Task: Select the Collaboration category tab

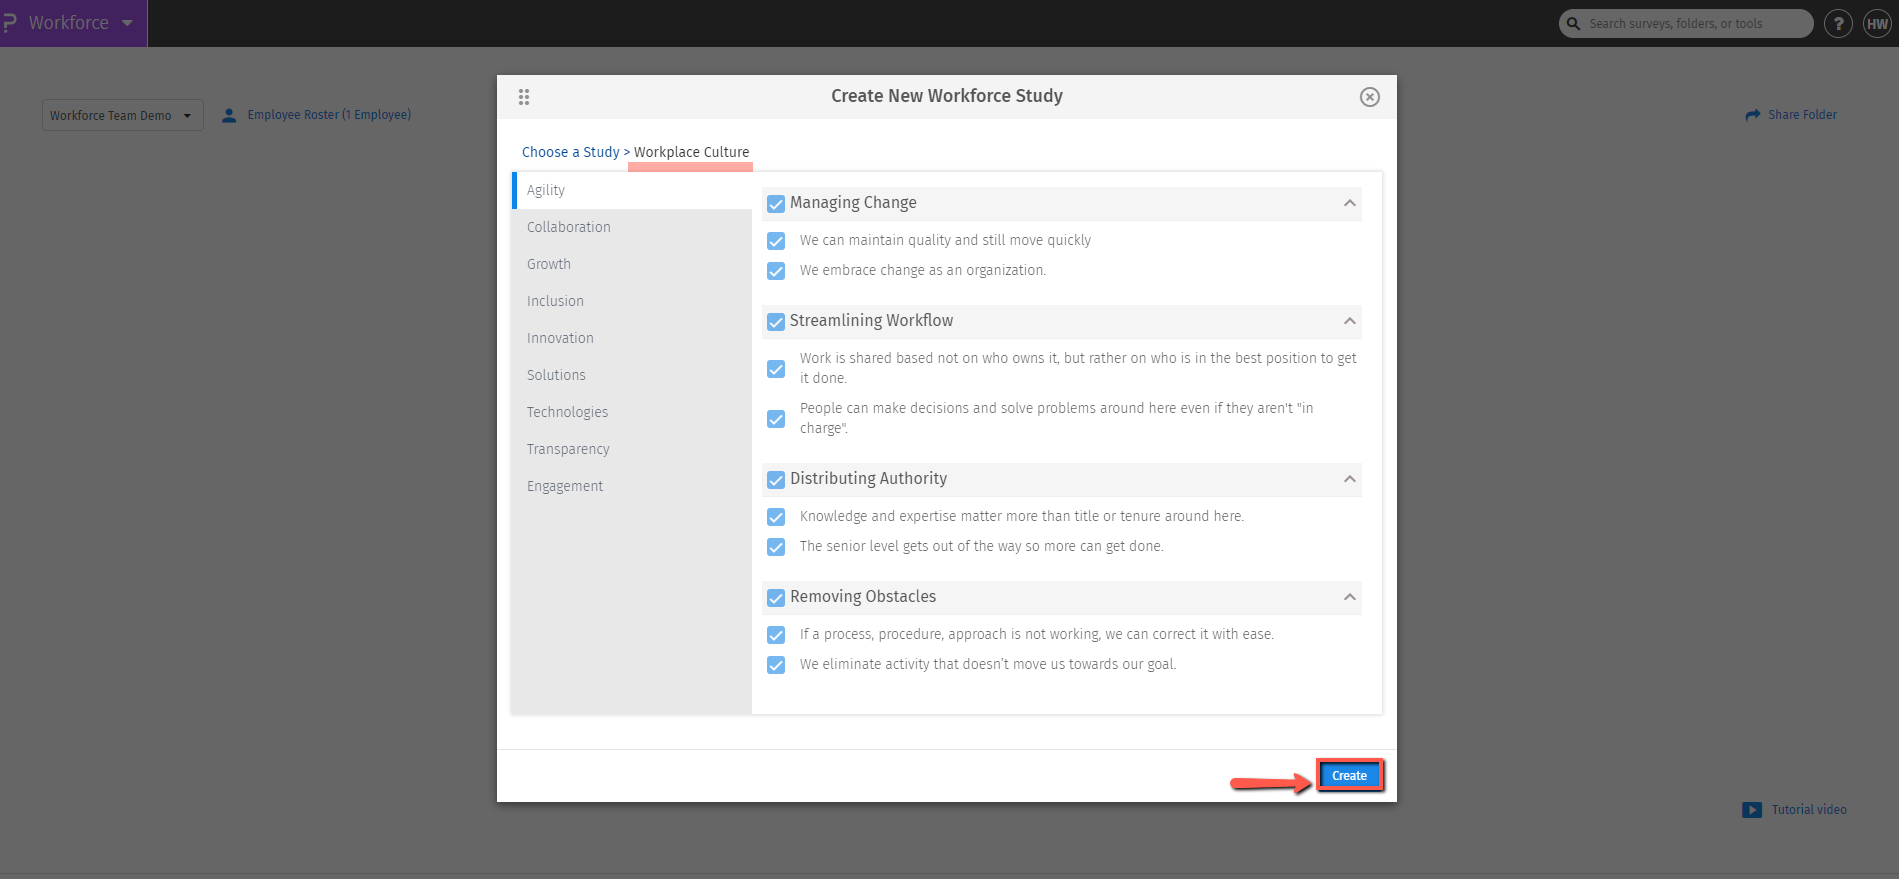Action: [x=632, y=227]
